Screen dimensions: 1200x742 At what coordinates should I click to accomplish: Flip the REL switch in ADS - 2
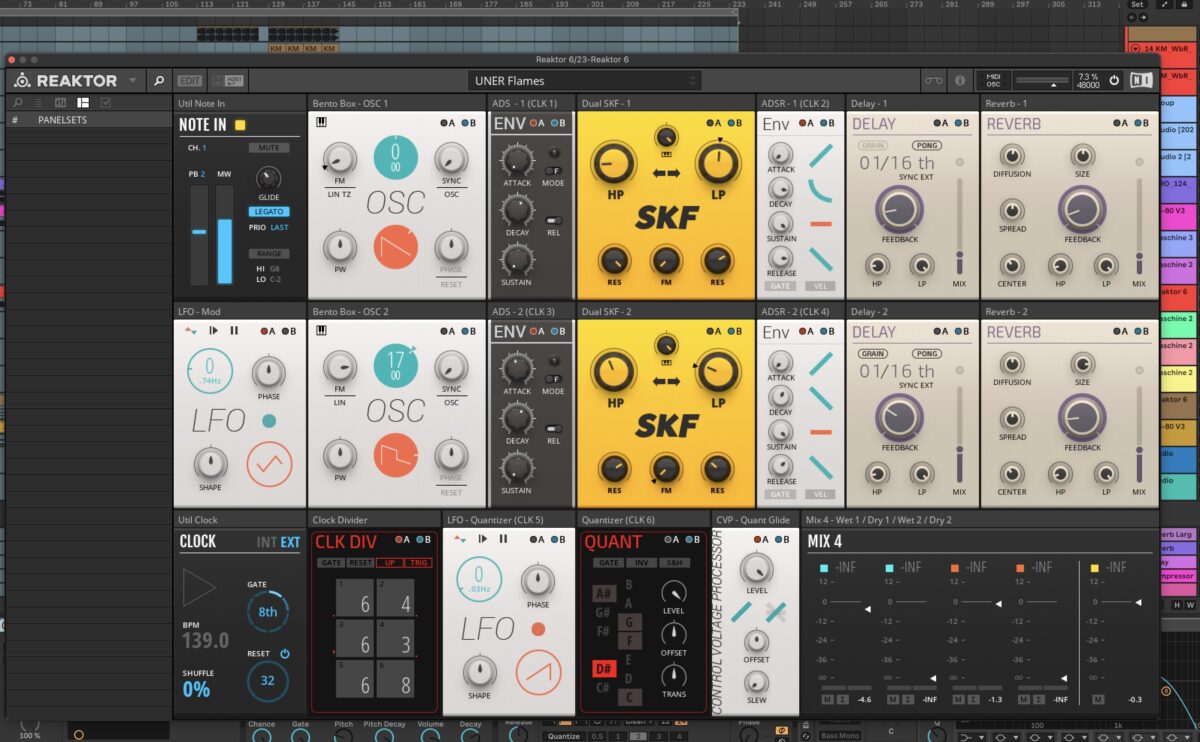pyautogui.click(x=553, y=428)
